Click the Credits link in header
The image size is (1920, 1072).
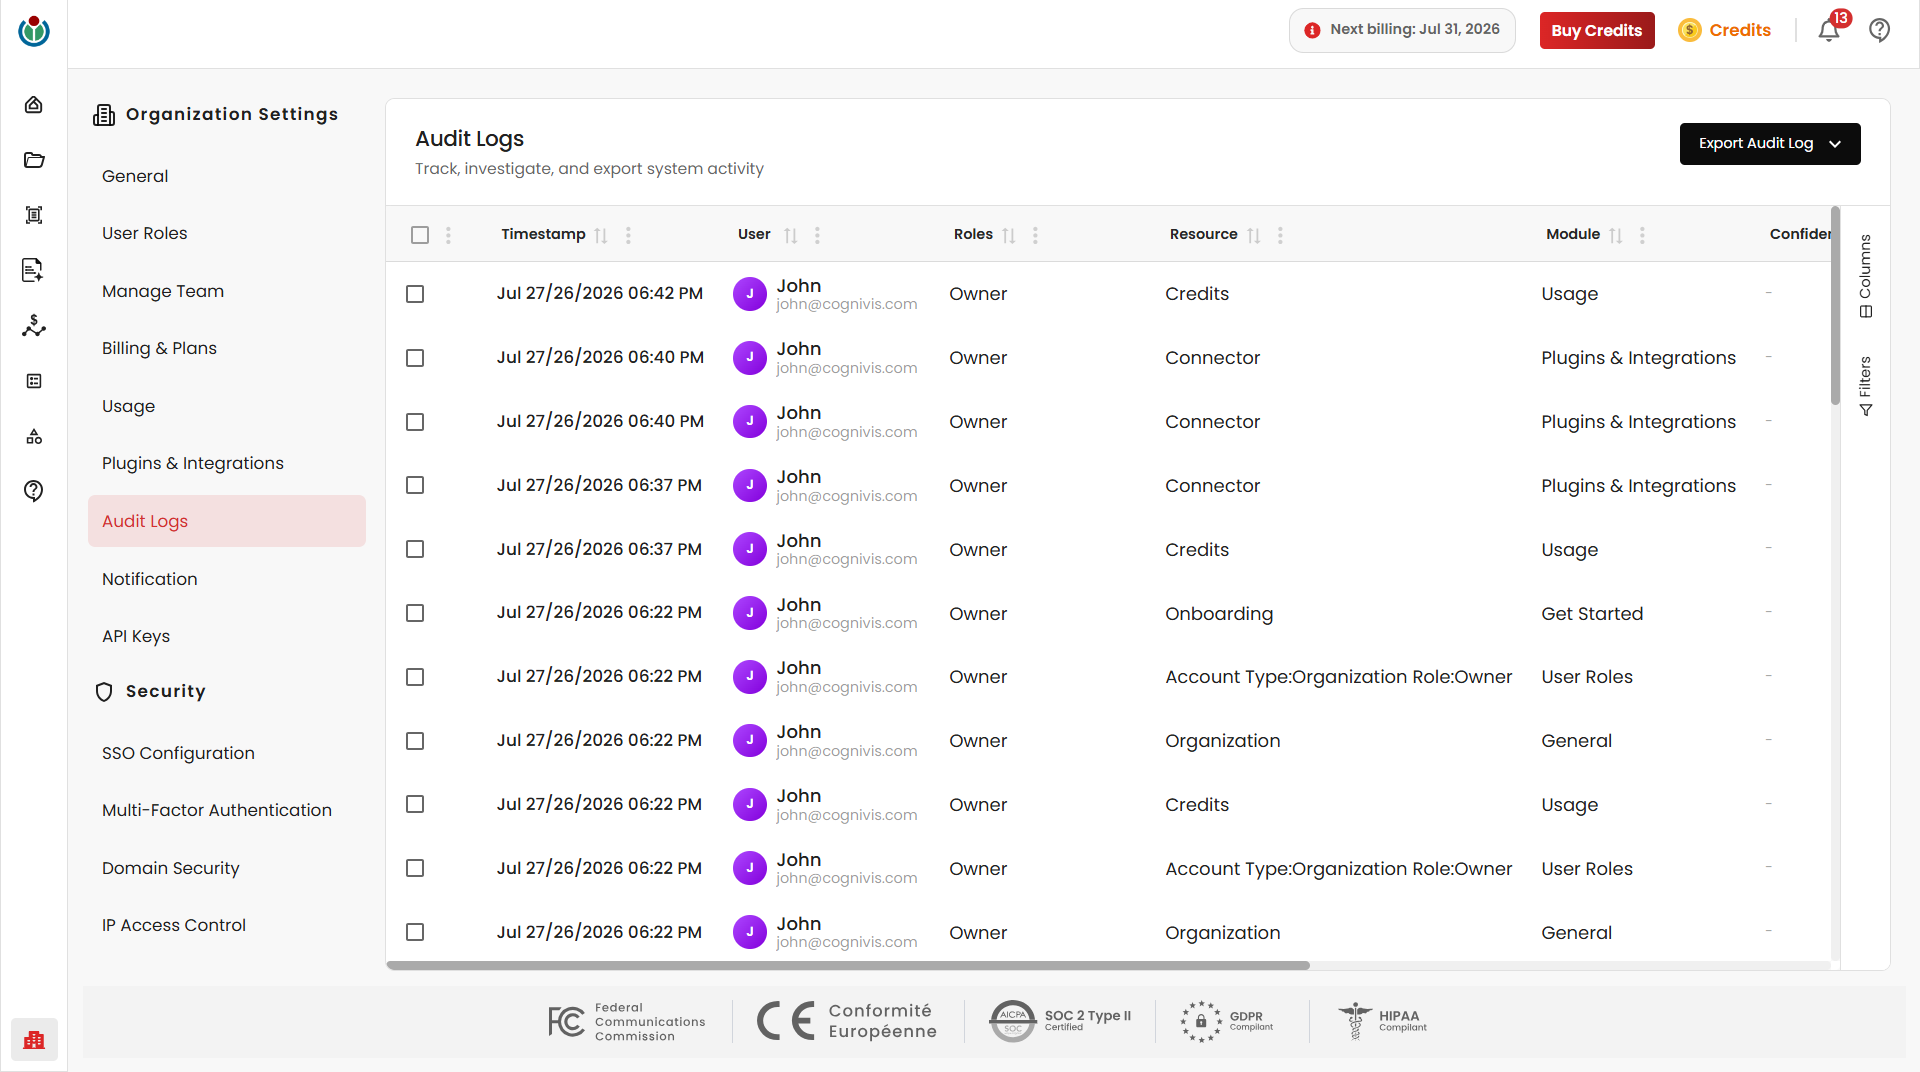[x=1740, y=30]
